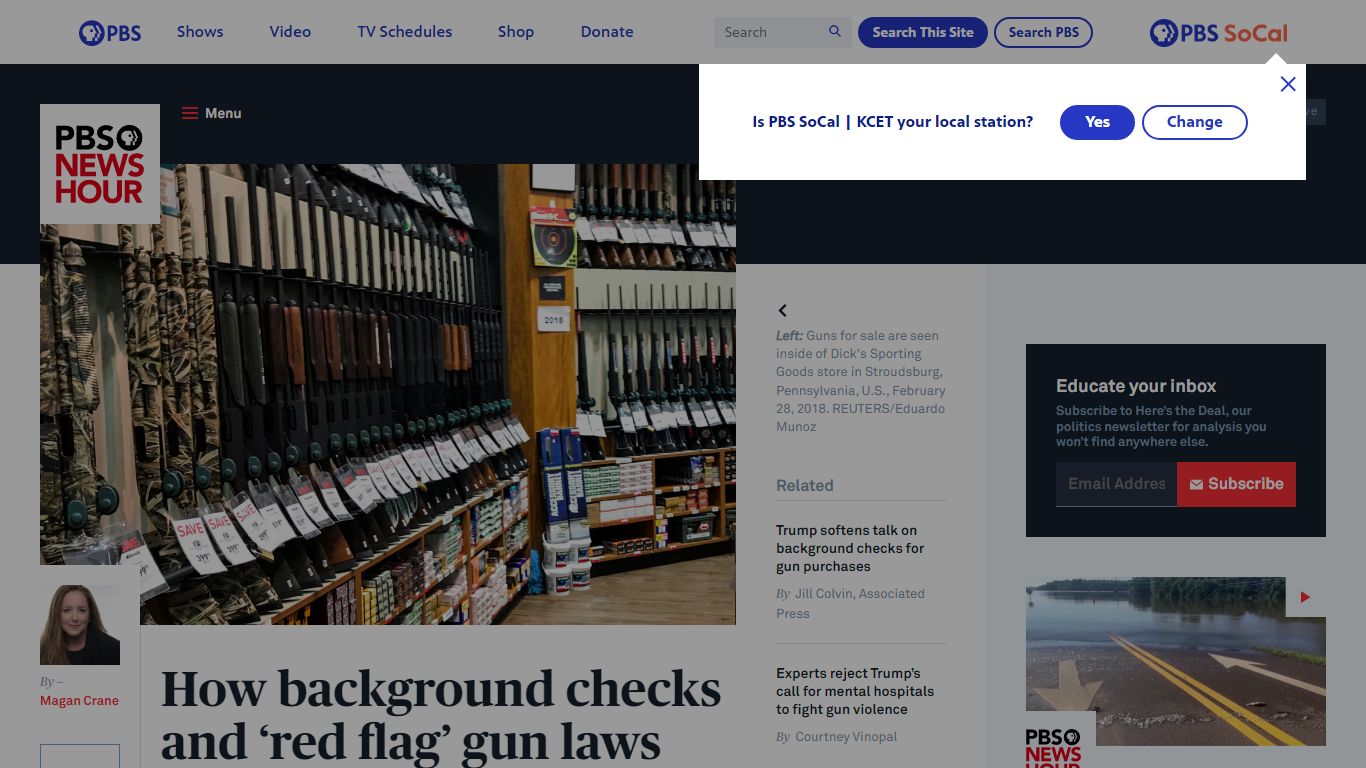Image resolution: width=1366 pixels, height=768 pixels.
Task: Click the search magnifier icon
Action: point(835,32)
